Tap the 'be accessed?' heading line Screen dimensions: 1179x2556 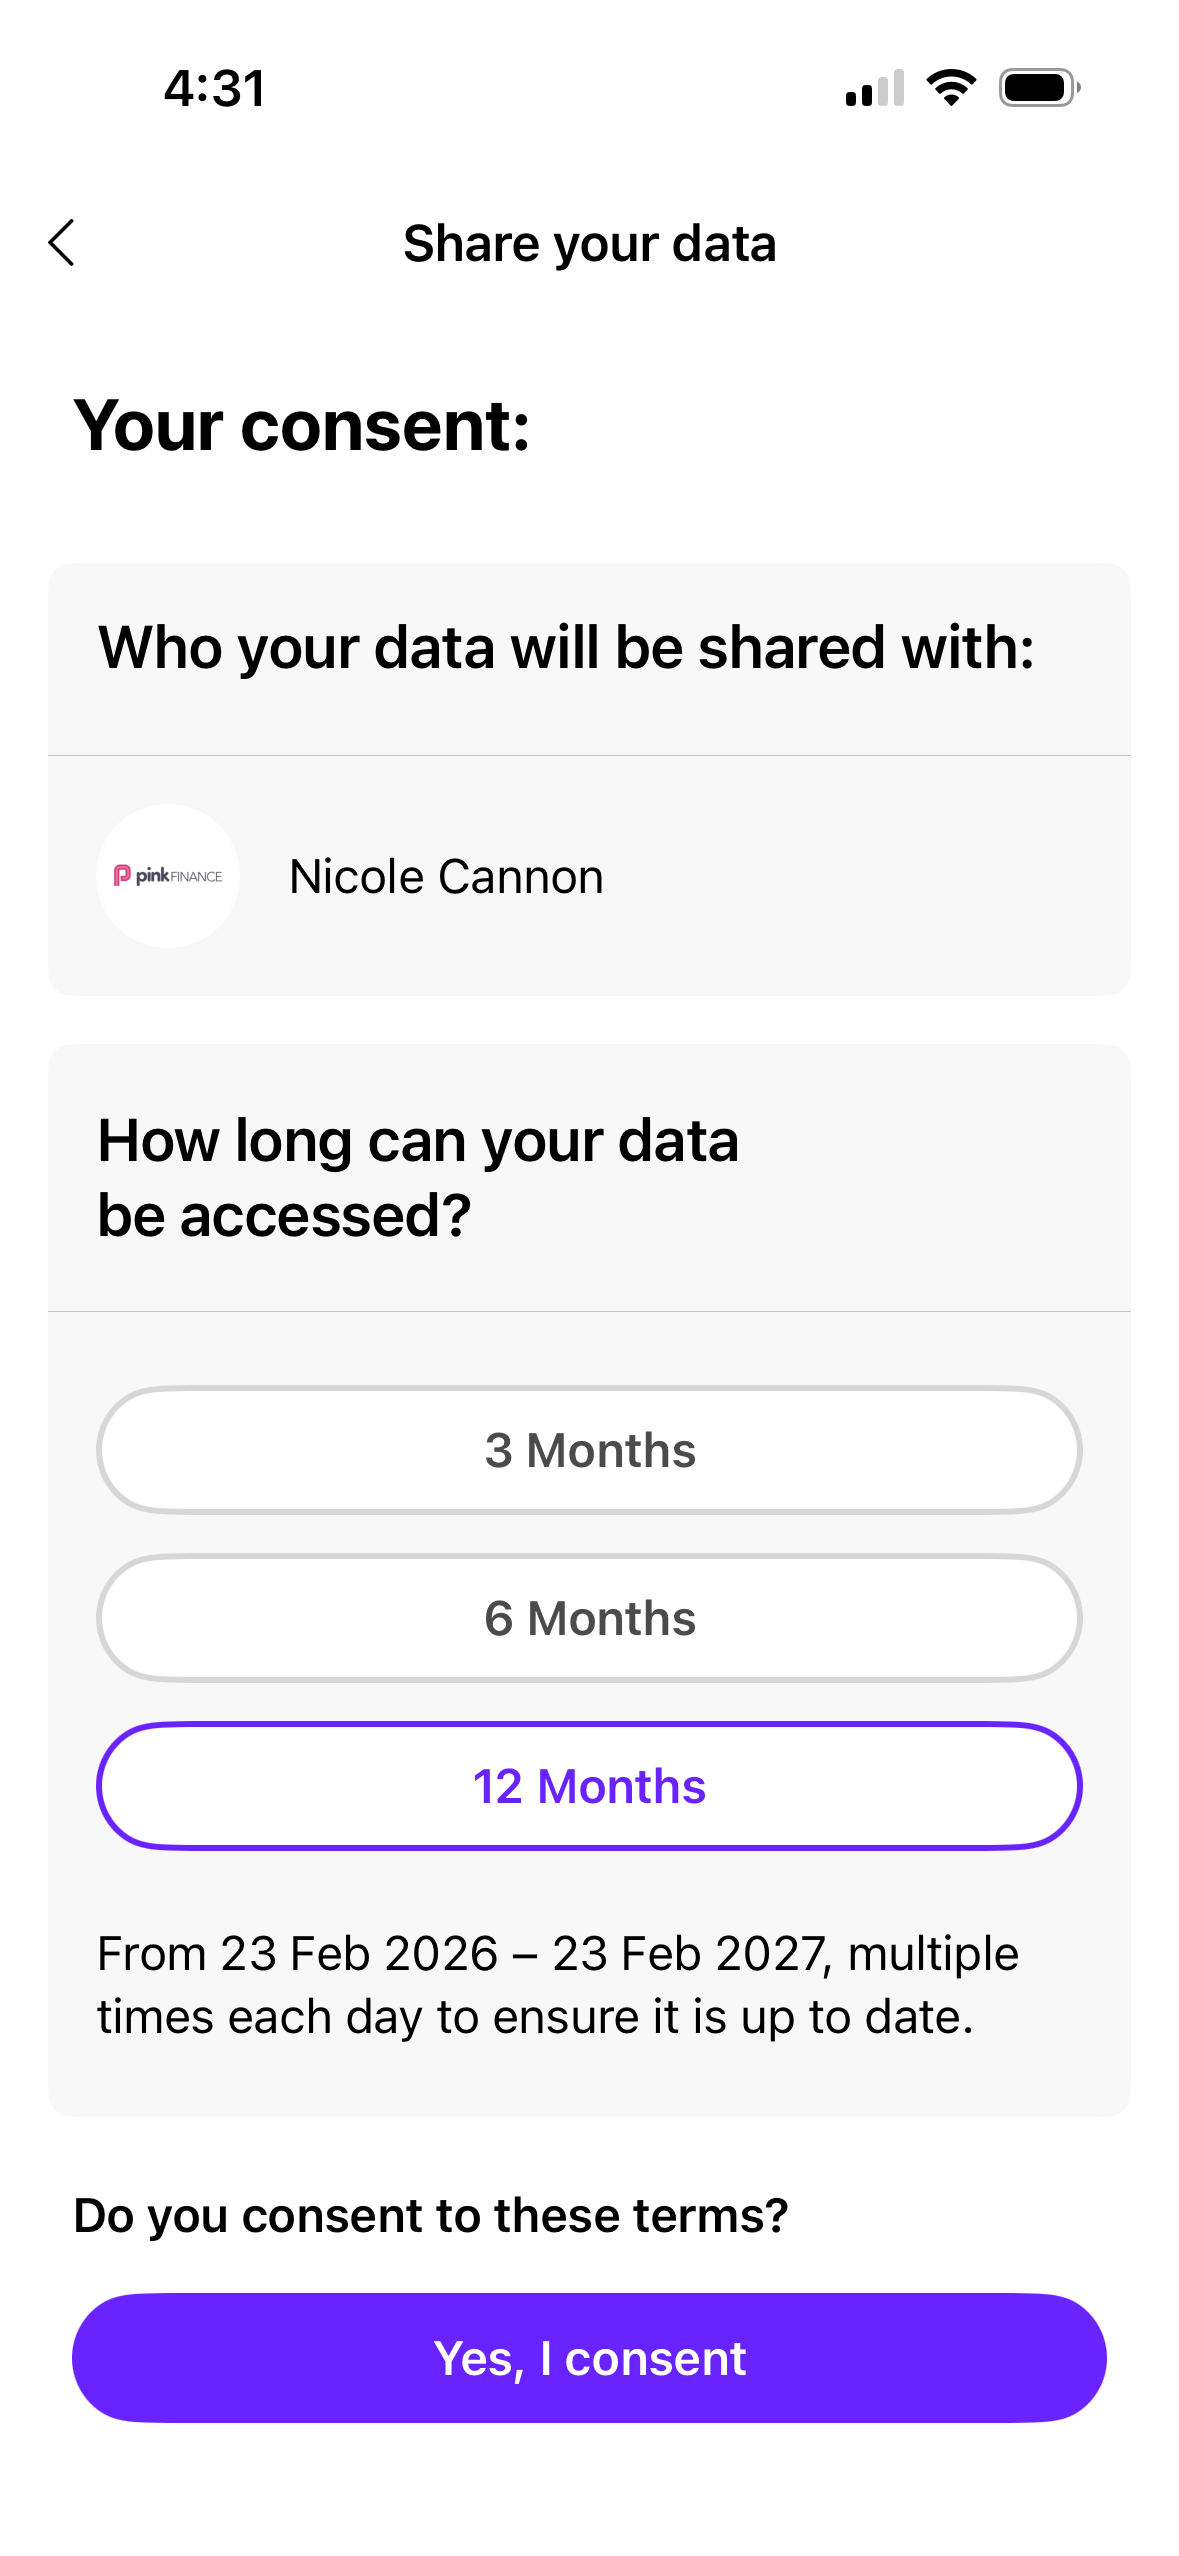(x=284, y=1216)
